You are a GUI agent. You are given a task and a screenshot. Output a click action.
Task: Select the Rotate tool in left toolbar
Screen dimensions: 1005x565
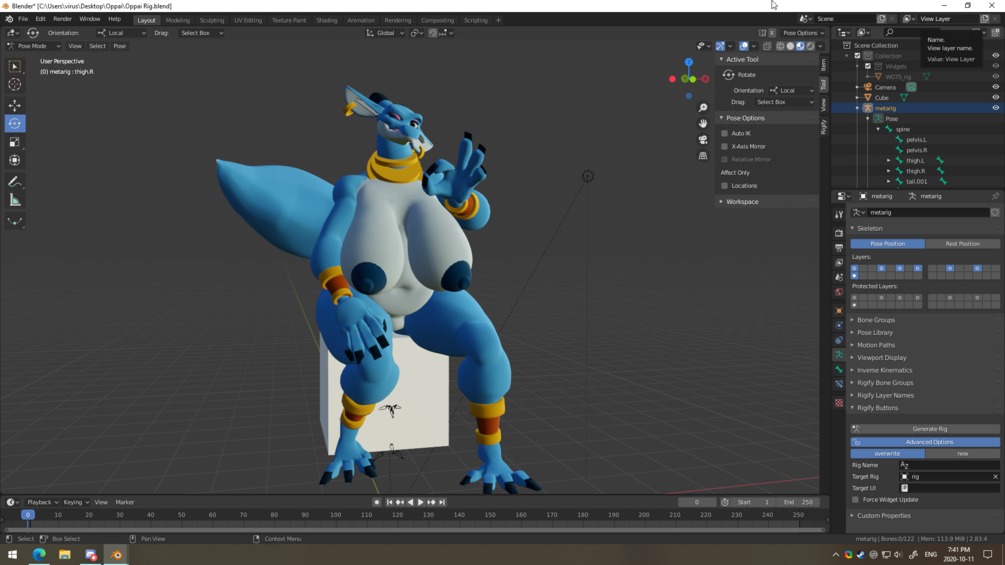[x=15, y=124]
